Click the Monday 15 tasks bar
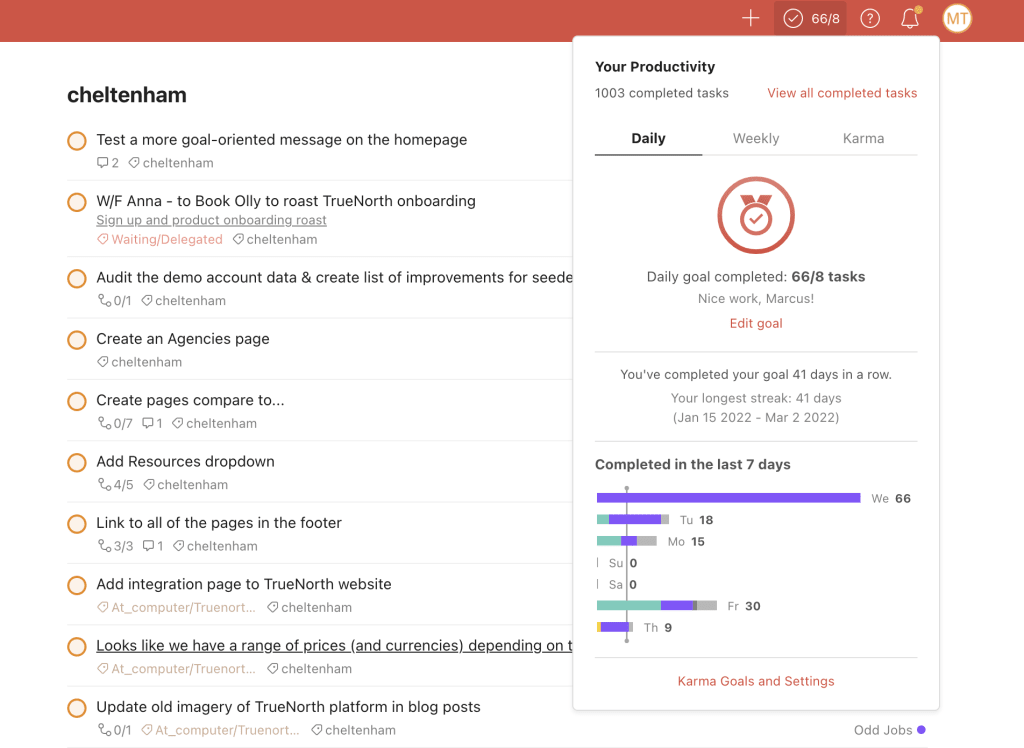This screenshot has height=748, width=1024. 626,541
